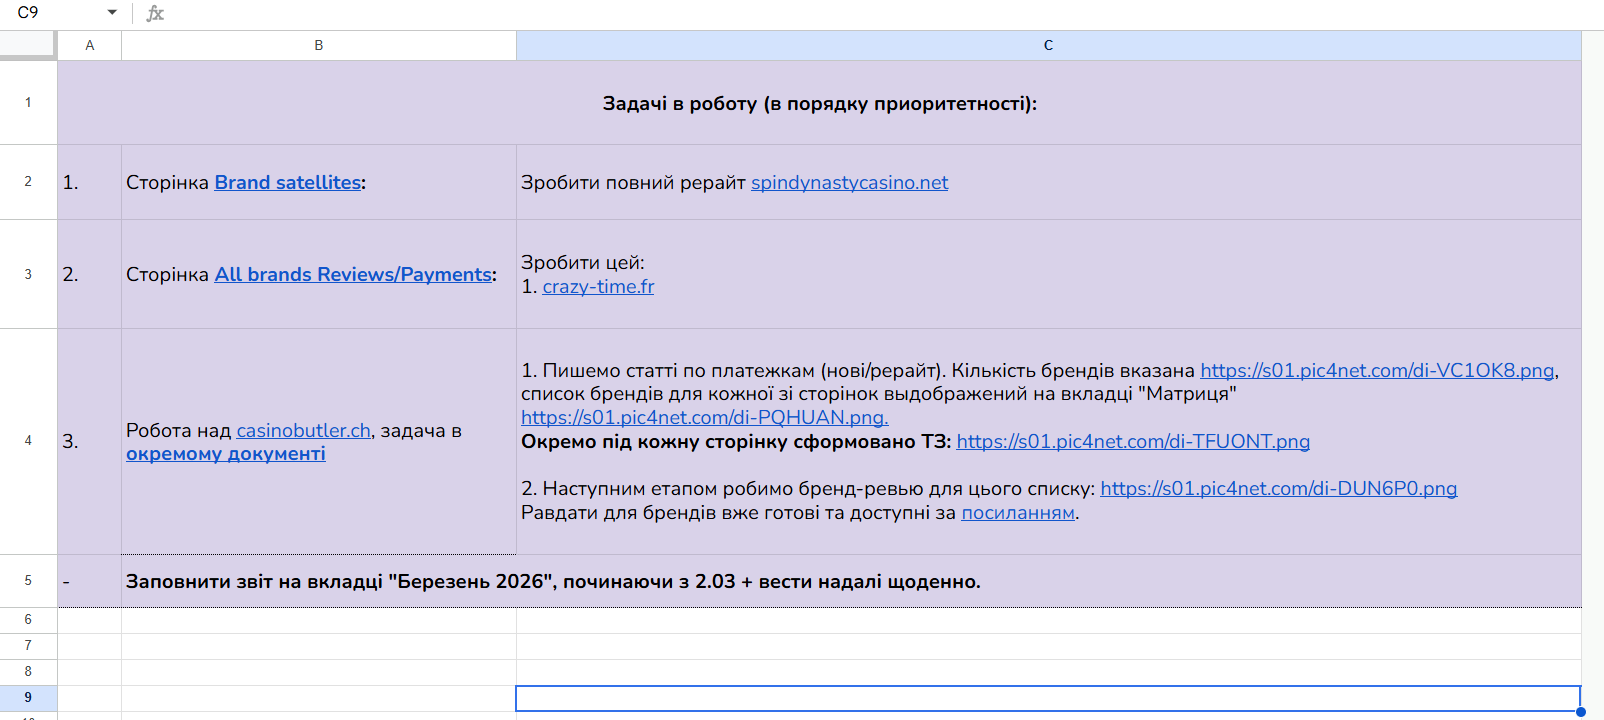The image size is (1604, 720).
Task: Open the 'окремому документі' link
Action: point(226,454)
